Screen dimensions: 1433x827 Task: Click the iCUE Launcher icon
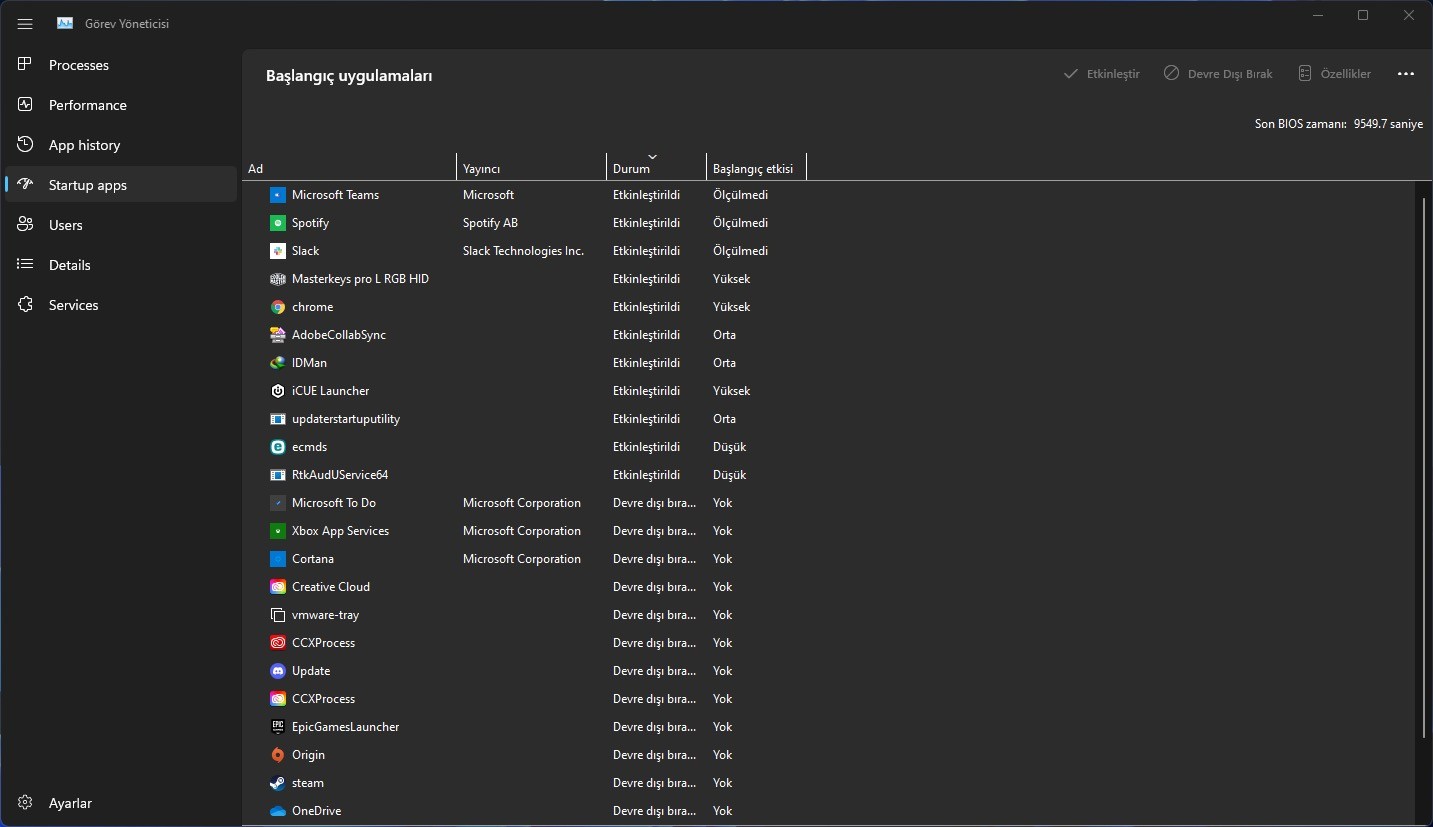[278, 391]
